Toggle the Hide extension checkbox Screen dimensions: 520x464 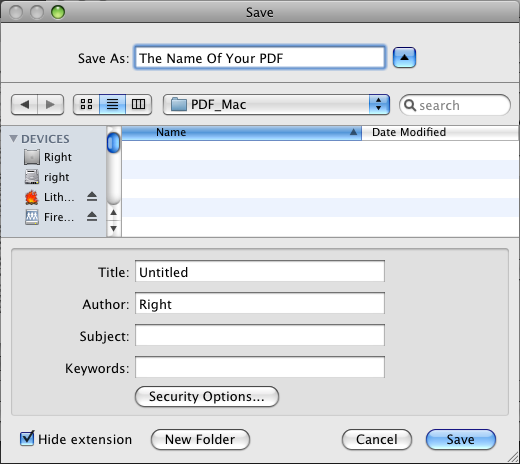(27, 439)
